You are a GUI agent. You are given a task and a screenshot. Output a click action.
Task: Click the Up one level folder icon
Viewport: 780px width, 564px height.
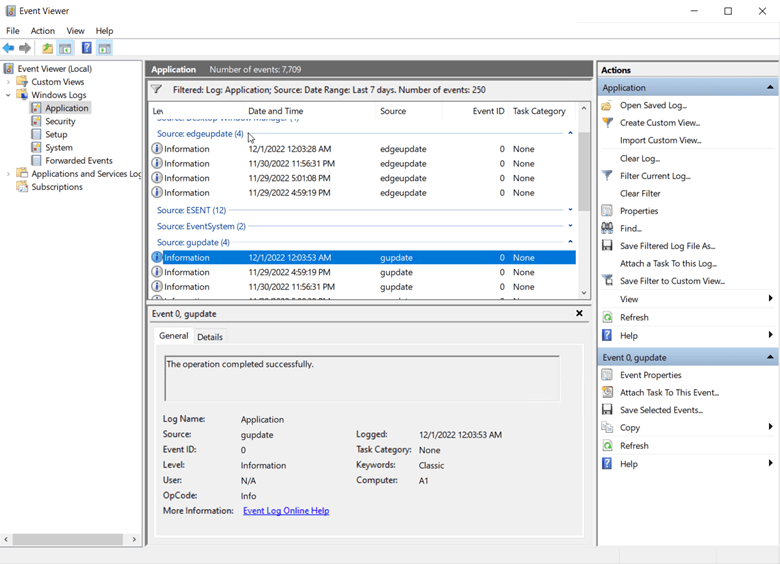(47, 48)
